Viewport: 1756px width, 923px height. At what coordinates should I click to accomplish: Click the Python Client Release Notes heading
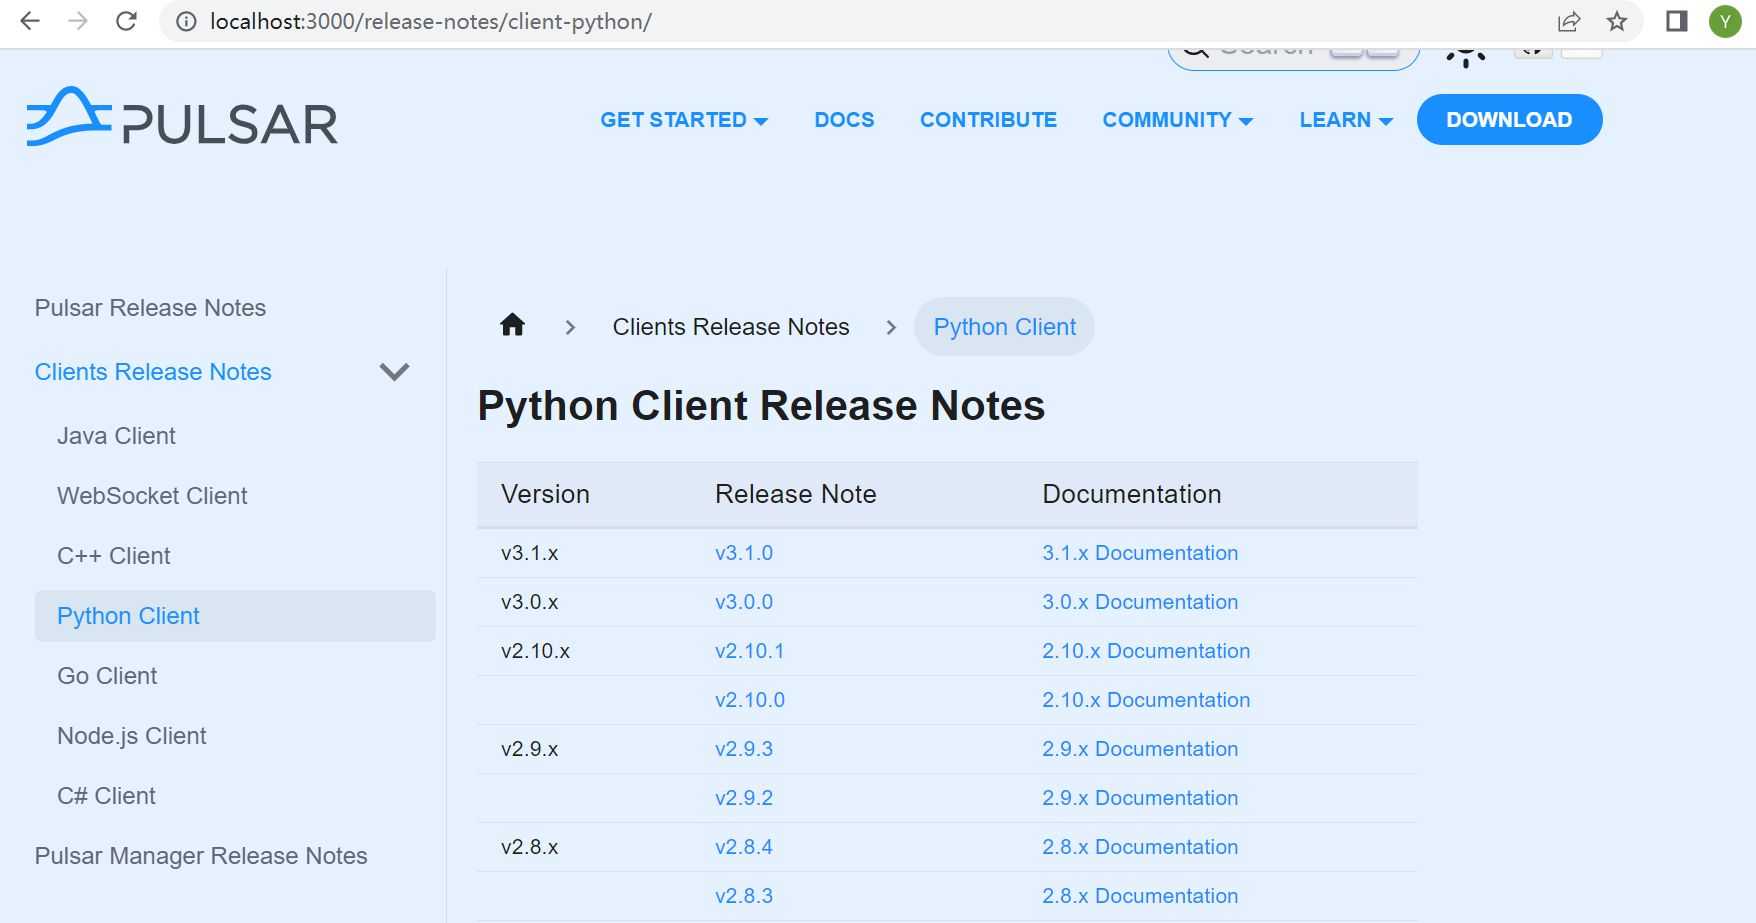click(x=761, y=406)
